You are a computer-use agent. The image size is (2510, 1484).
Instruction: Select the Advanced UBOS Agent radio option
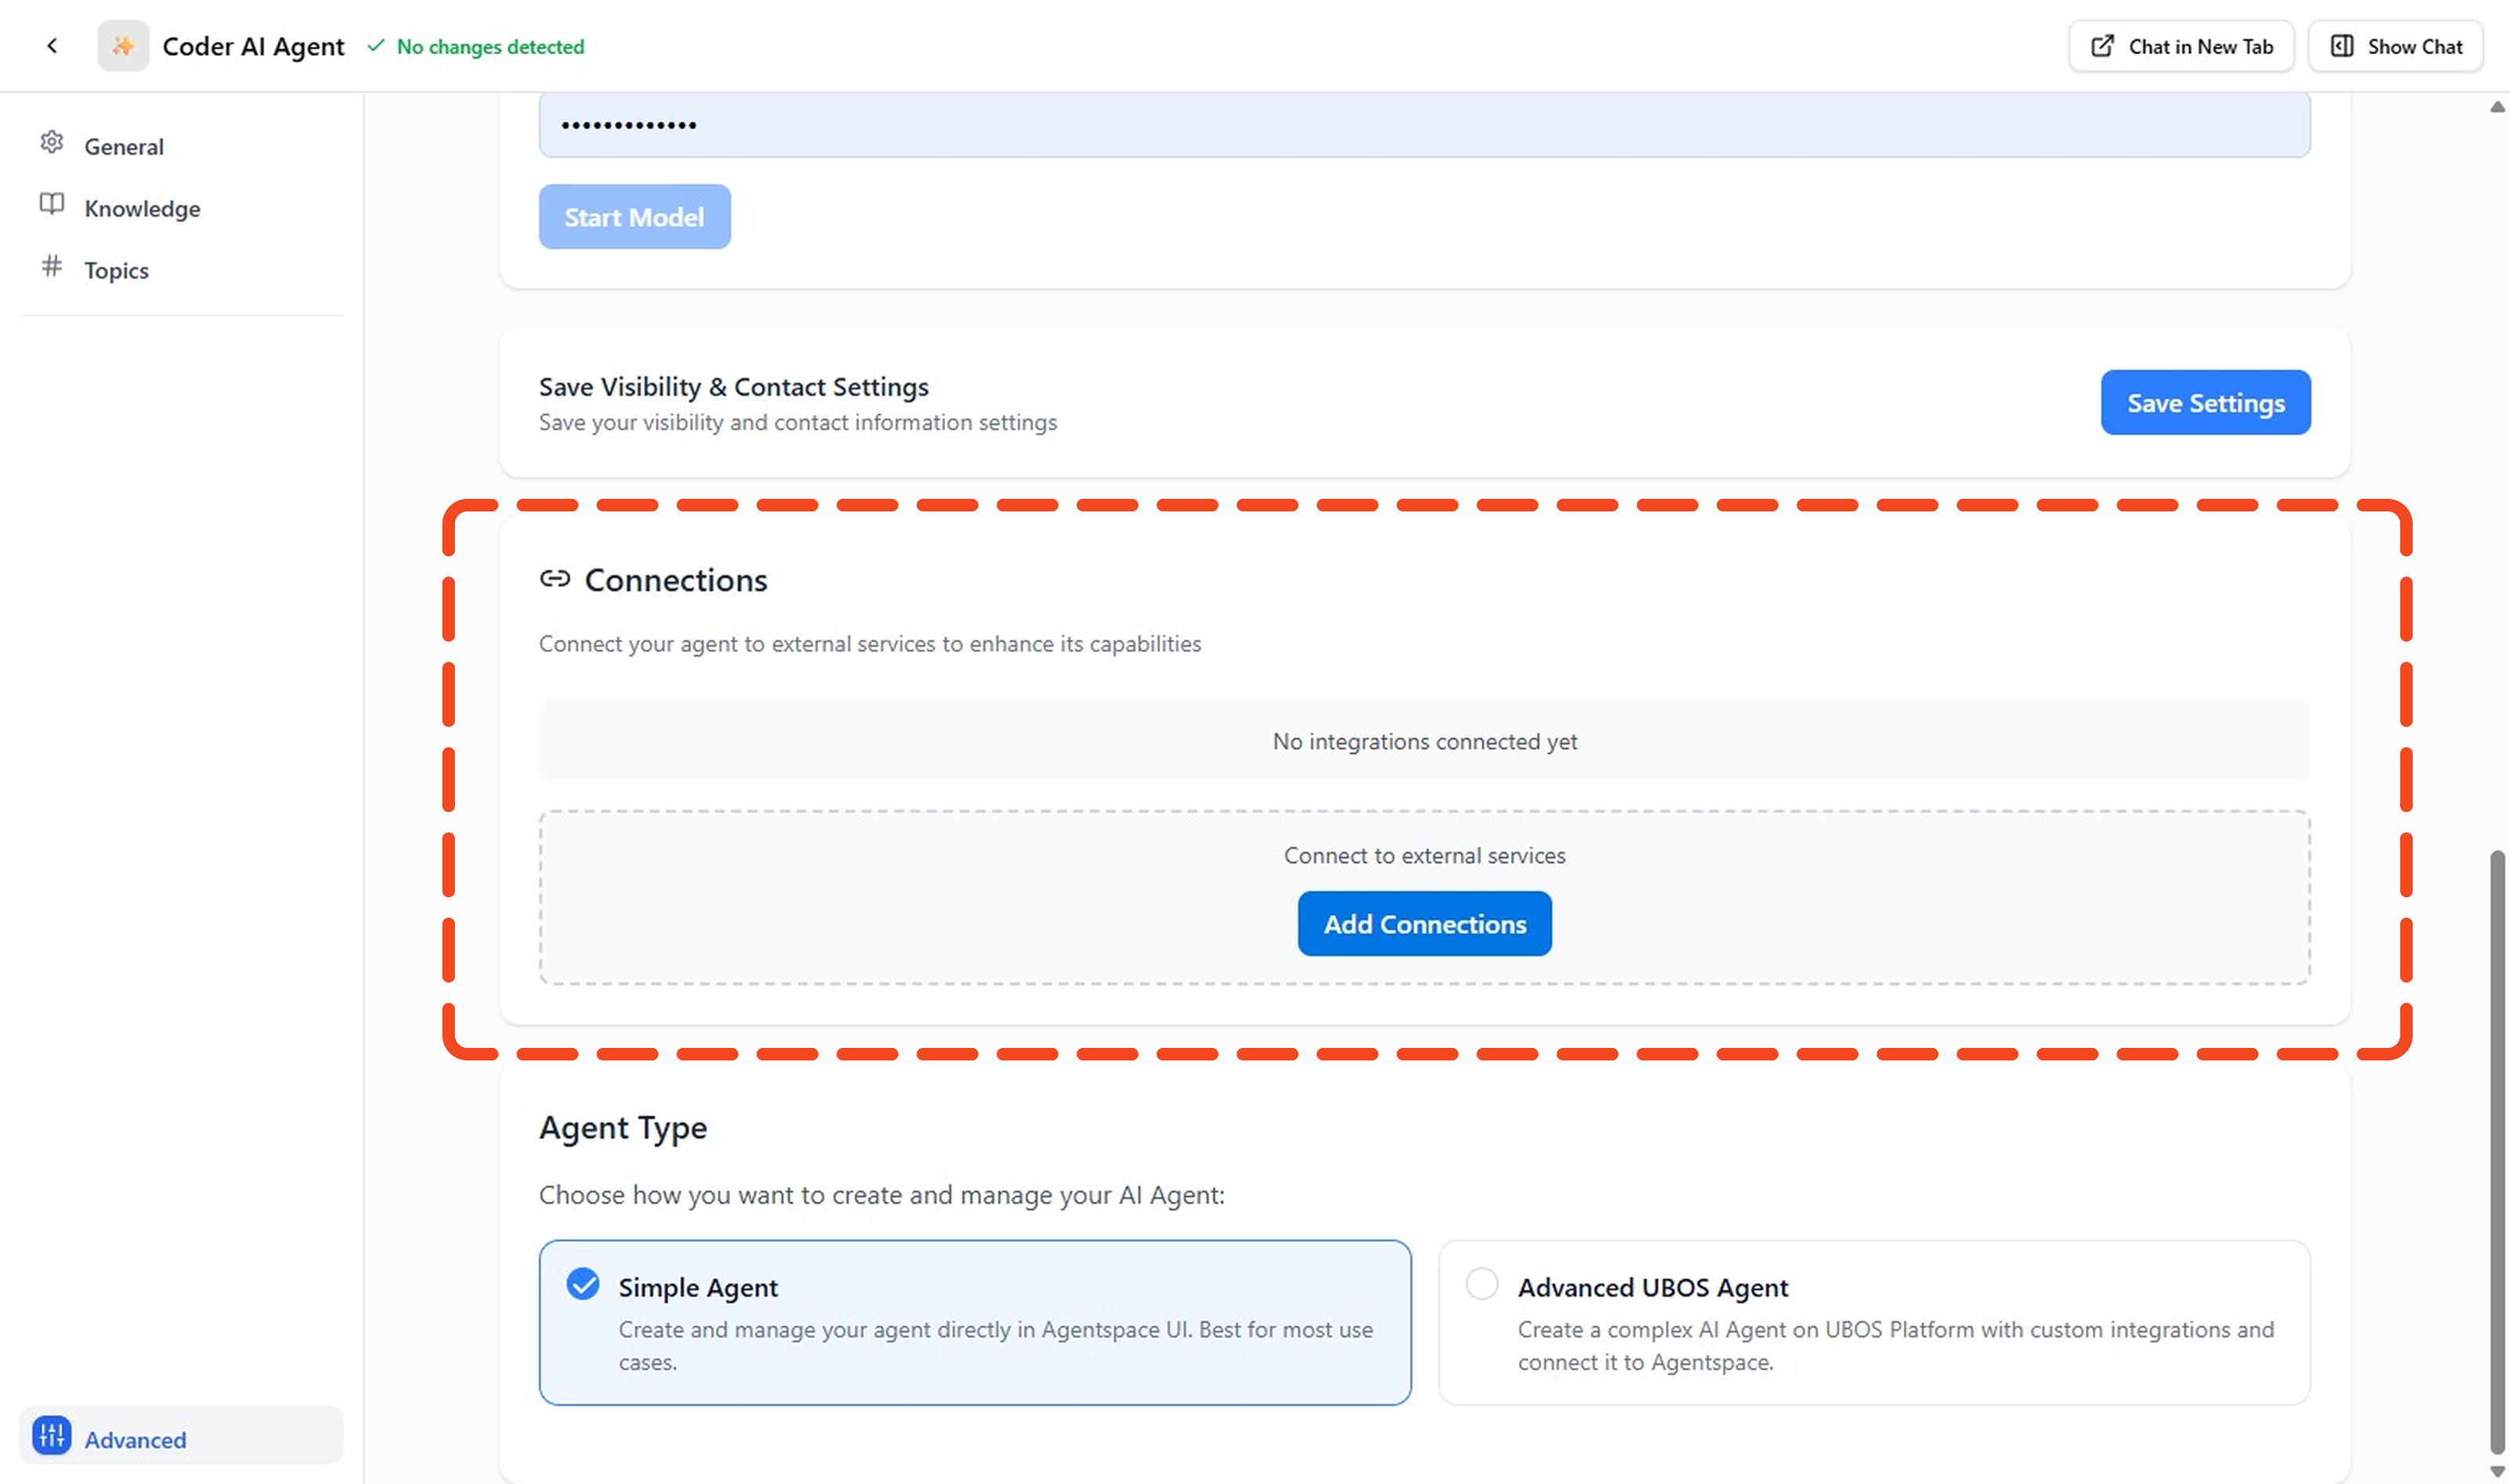(1481, 1284)
